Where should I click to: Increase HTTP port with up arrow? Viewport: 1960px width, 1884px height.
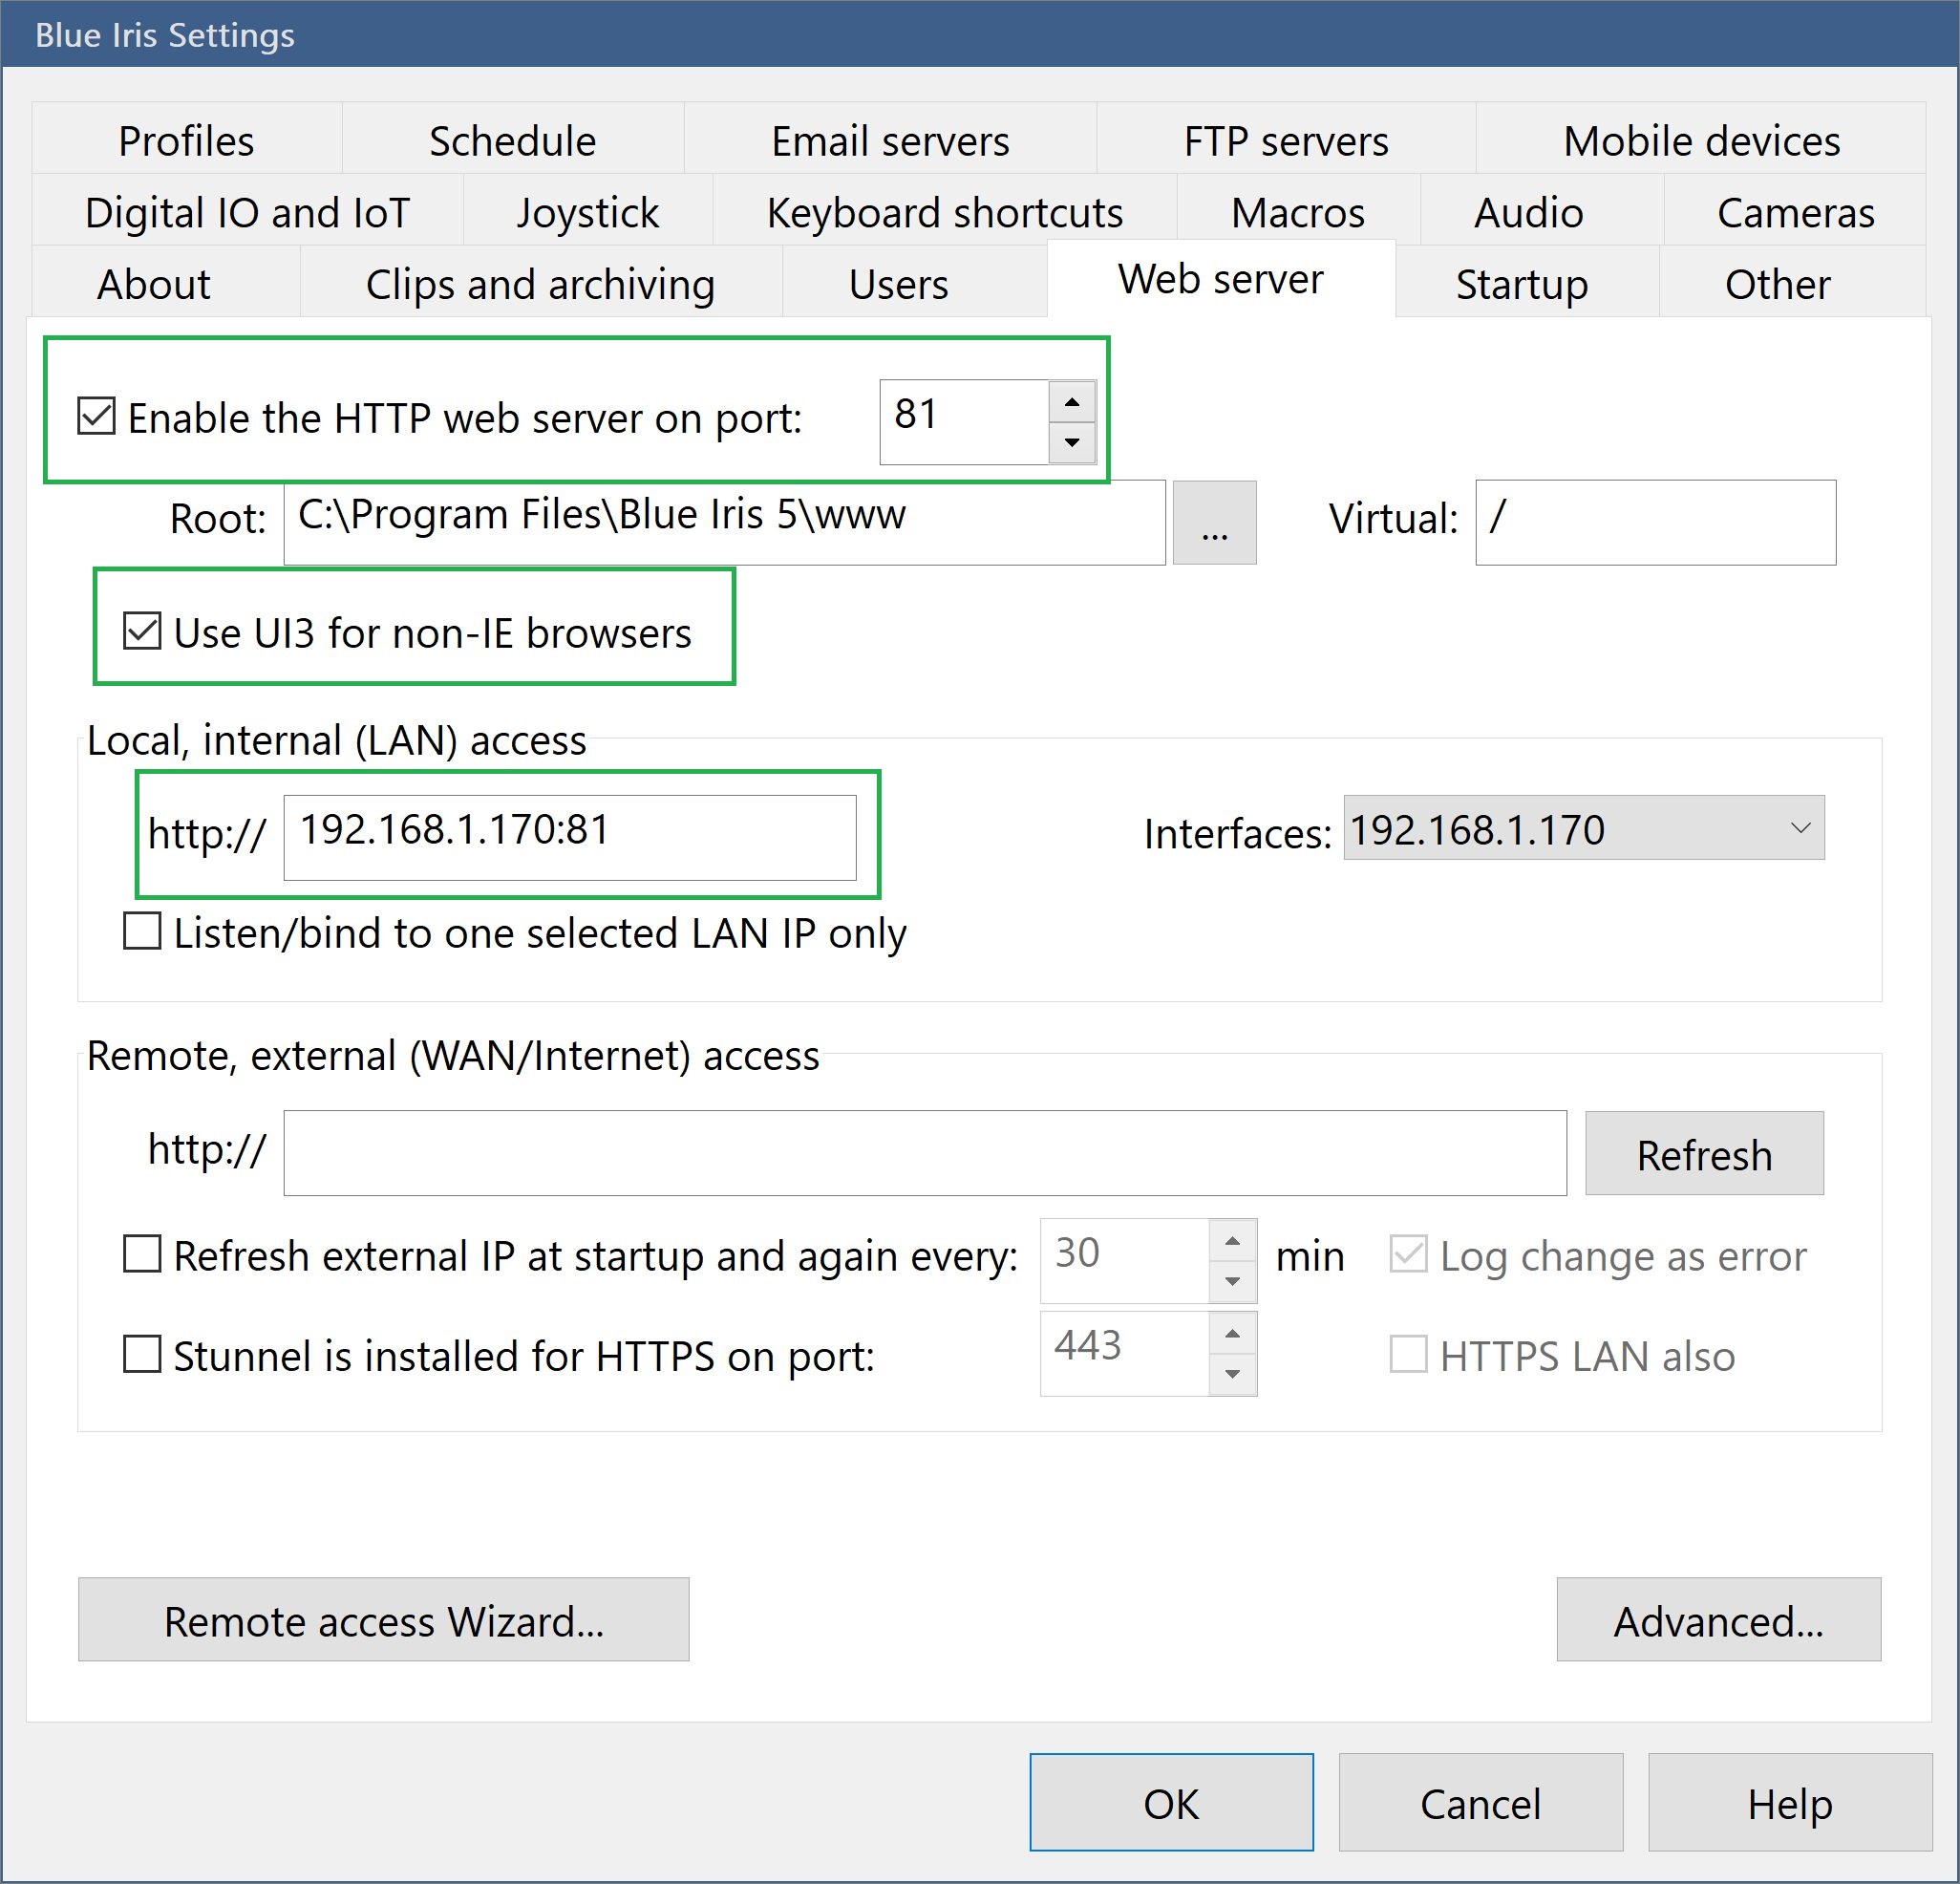pyautogui.click(x=1072, y=402)
